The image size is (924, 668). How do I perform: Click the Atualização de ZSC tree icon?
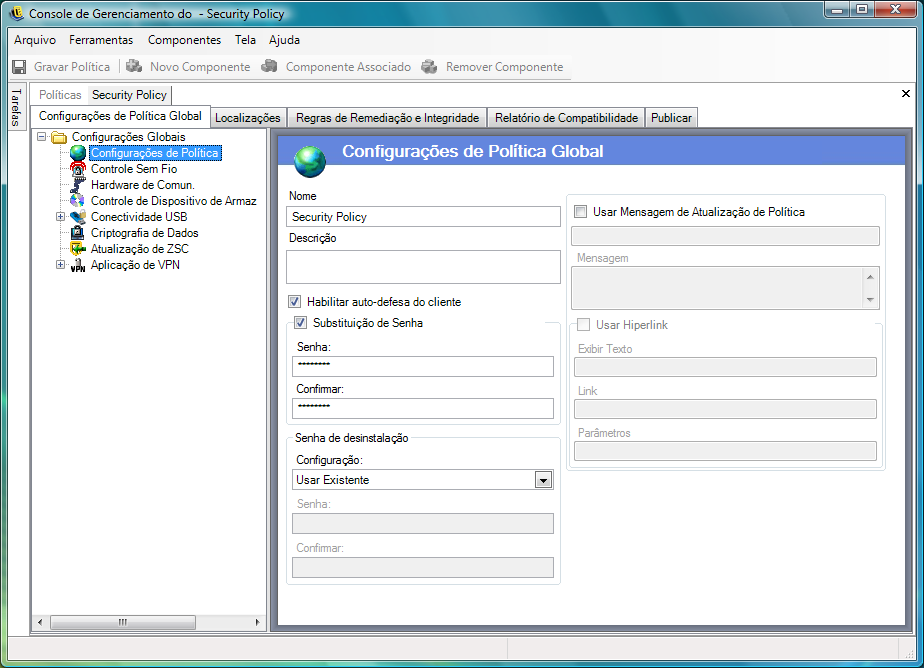(78, 249)
